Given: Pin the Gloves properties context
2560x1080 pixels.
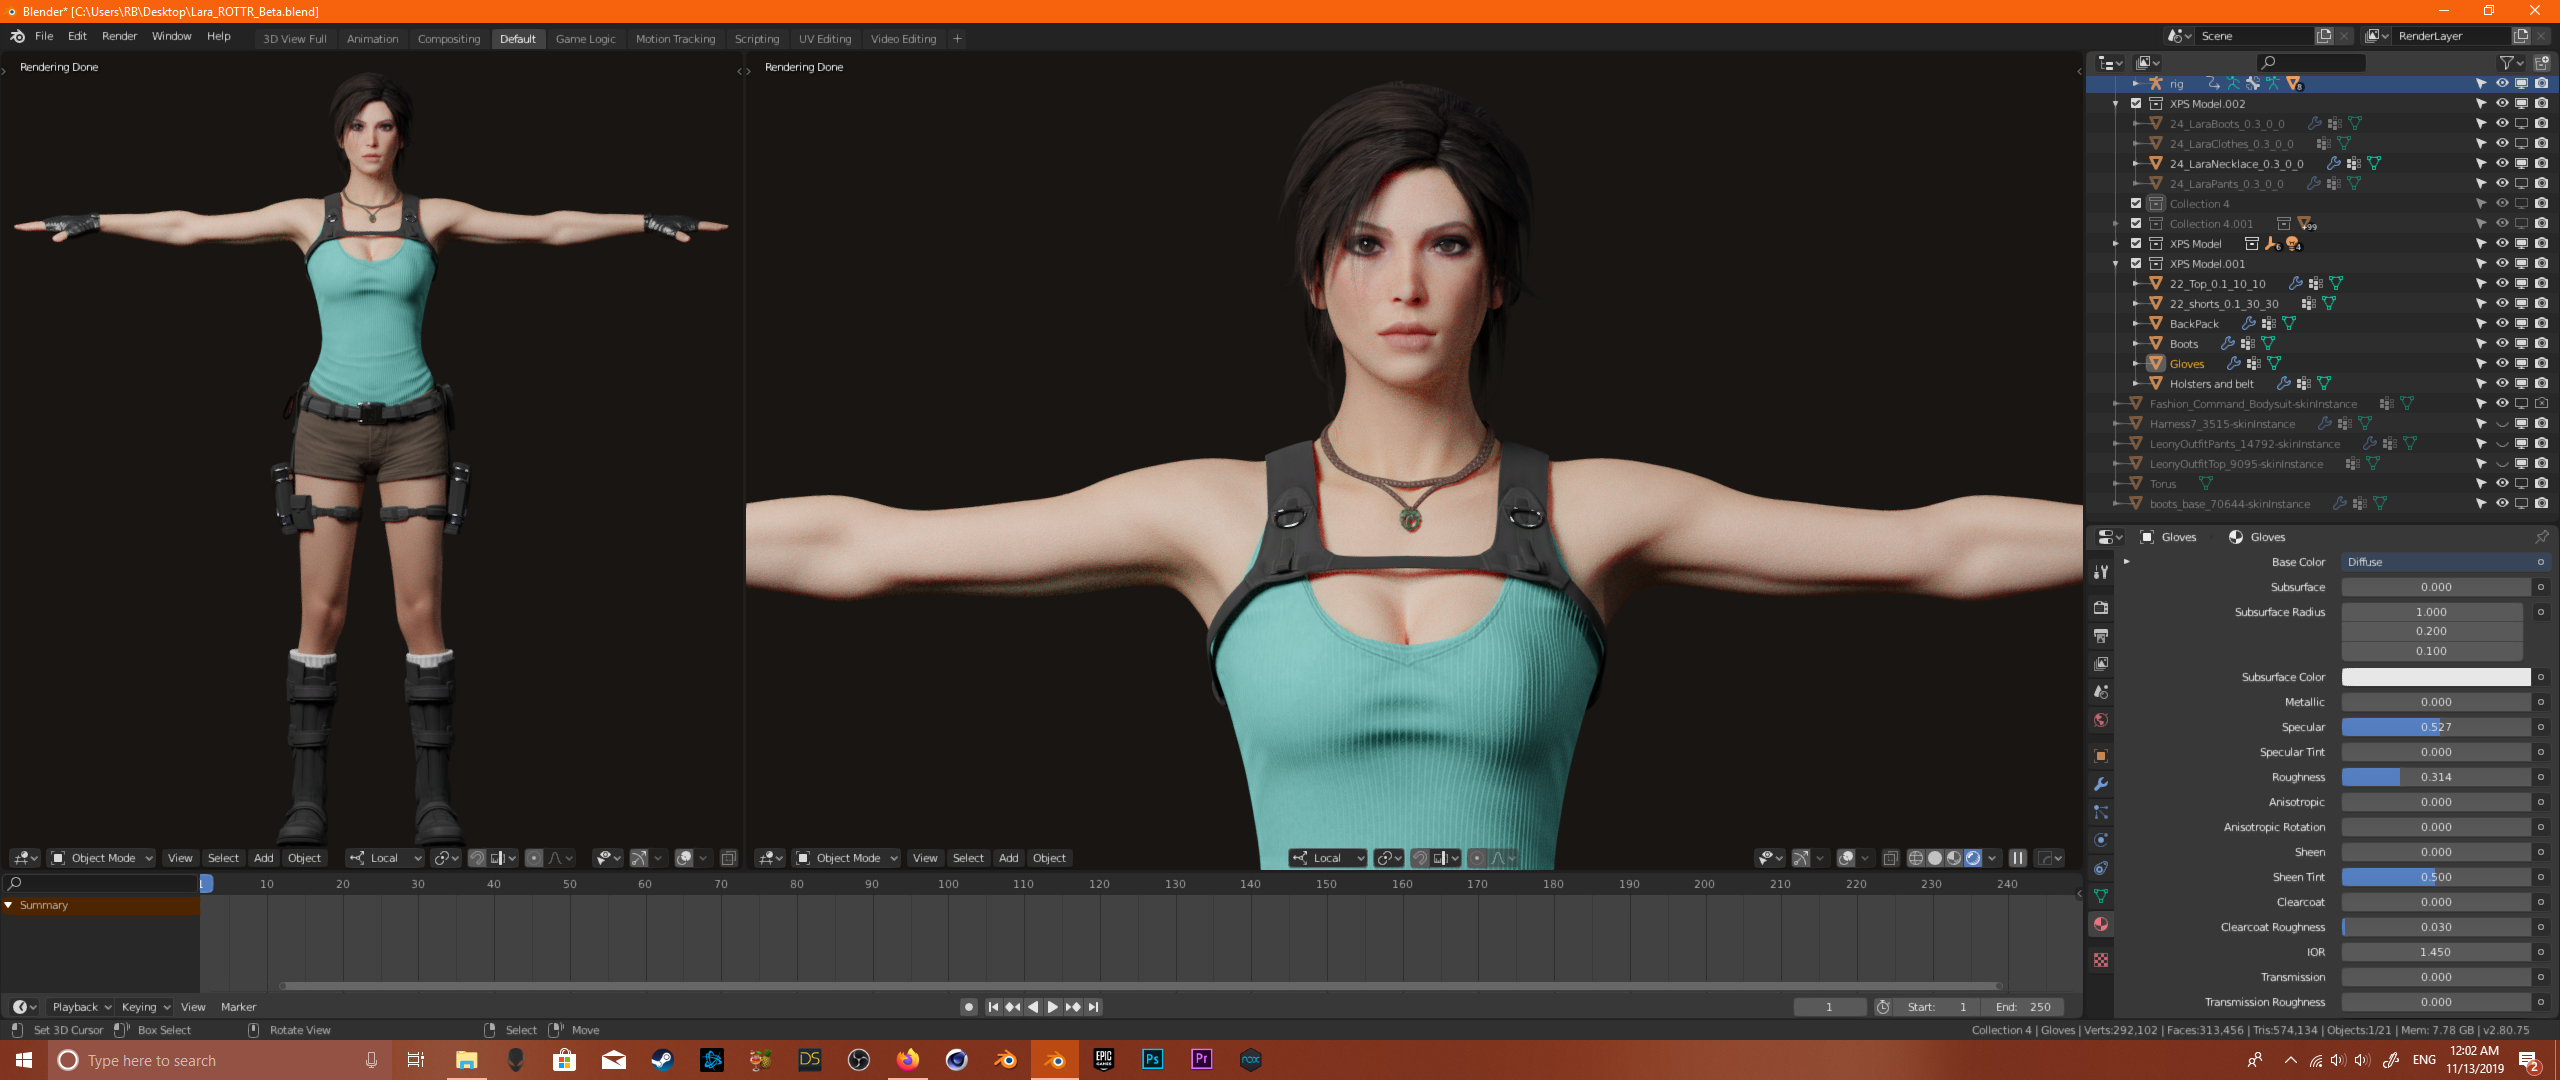Looking at the screenshot, I should click(x=2541, y=537).
